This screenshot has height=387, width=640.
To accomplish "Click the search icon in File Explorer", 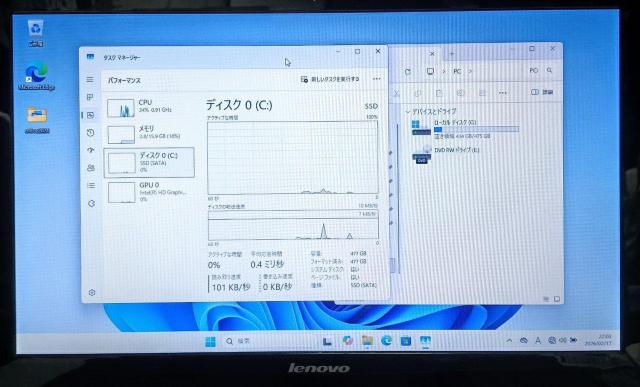I will click(549, 71).
